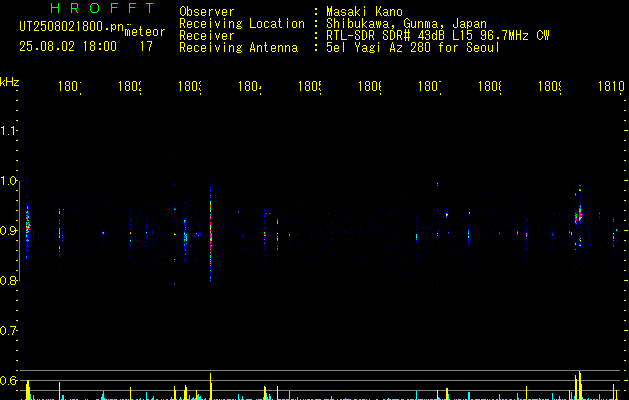This screenshot has width=629, height=400.
Task: Click the 1809 time axis marker
Action: click(x=550, y=86)
